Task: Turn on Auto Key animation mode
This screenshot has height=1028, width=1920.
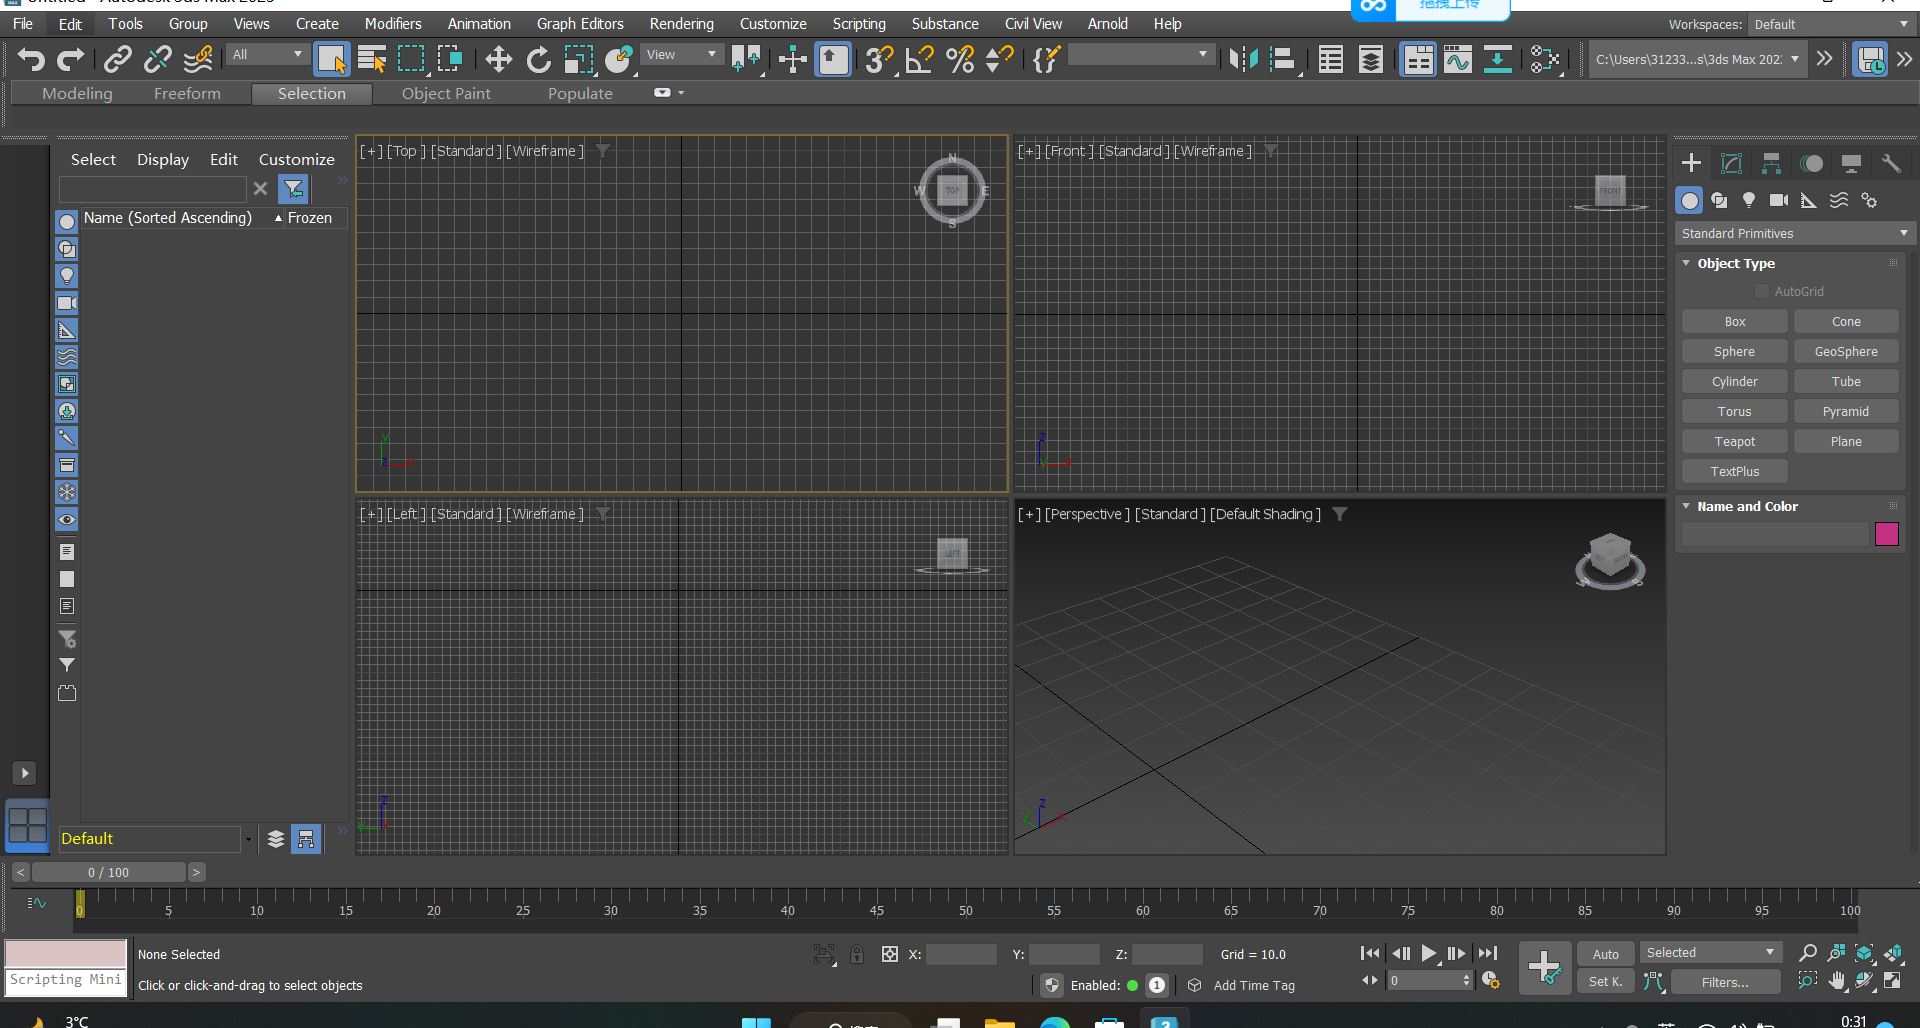Action: click(1605, 953)
